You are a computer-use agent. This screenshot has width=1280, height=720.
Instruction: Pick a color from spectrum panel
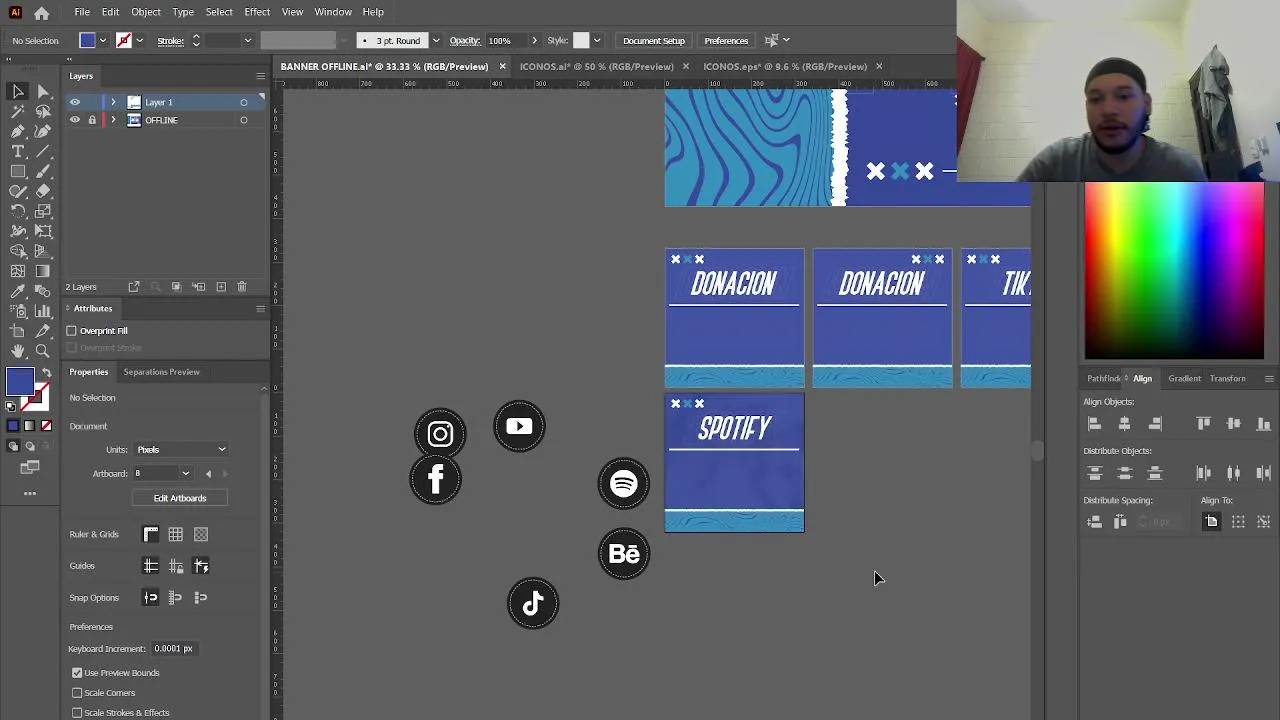click(x=1174, y=270)
